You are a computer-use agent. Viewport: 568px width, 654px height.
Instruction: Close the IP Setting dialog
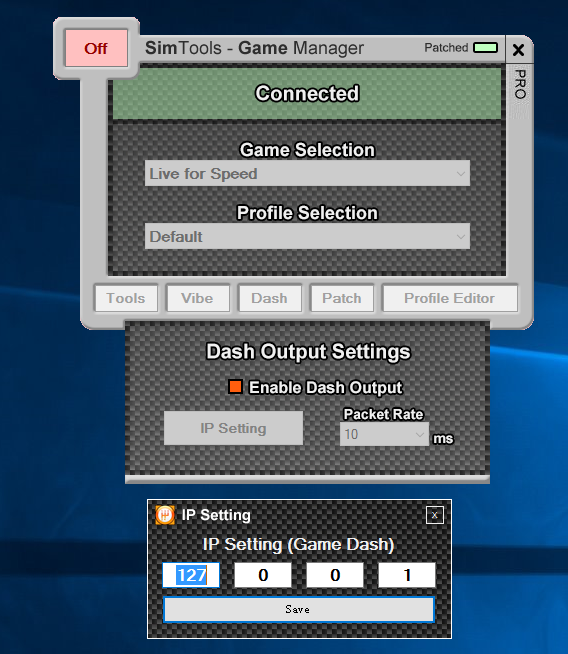[435, 515]
